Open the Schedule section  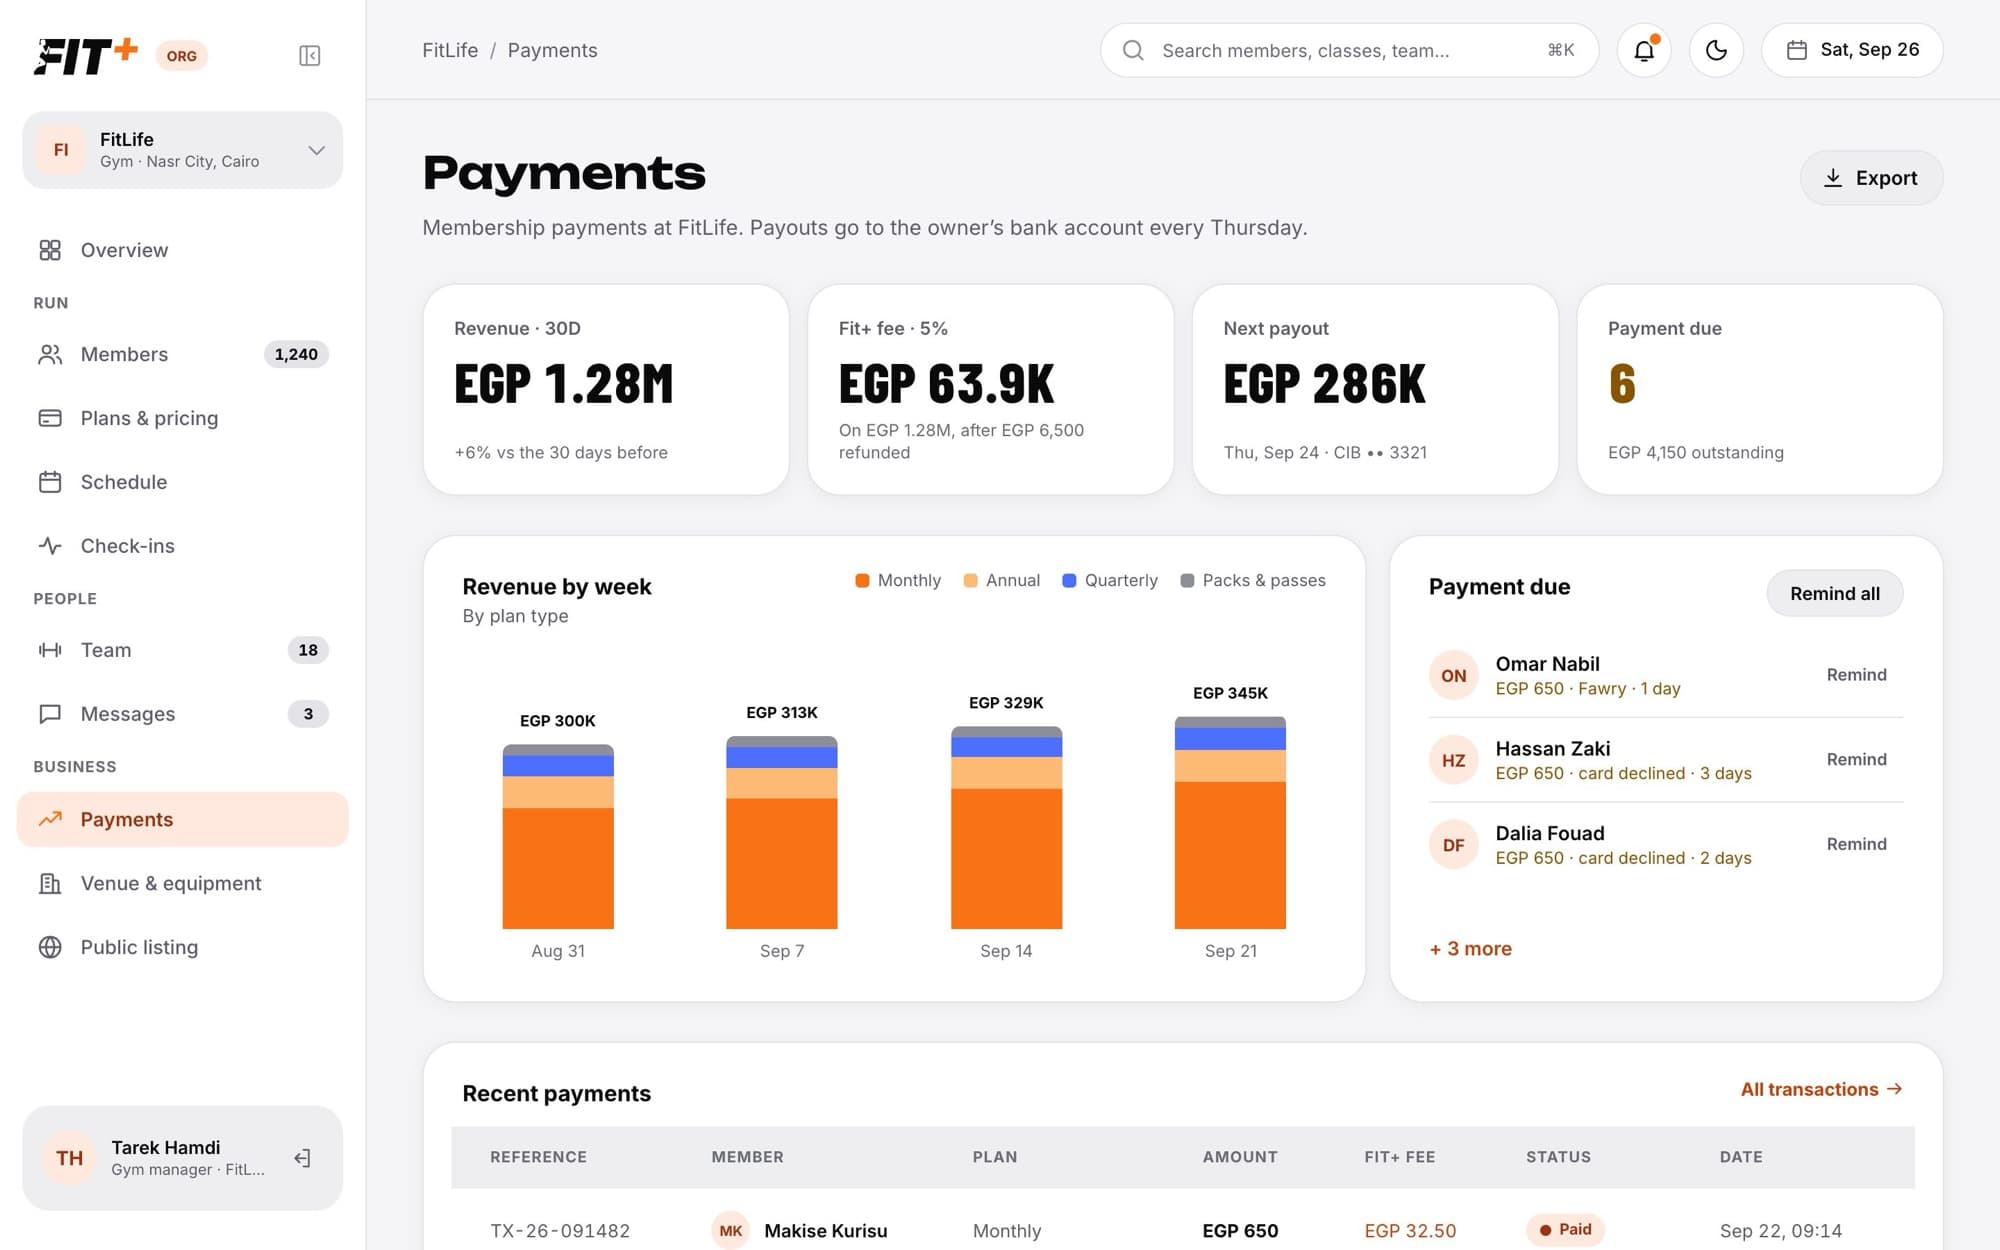(182, 482)
